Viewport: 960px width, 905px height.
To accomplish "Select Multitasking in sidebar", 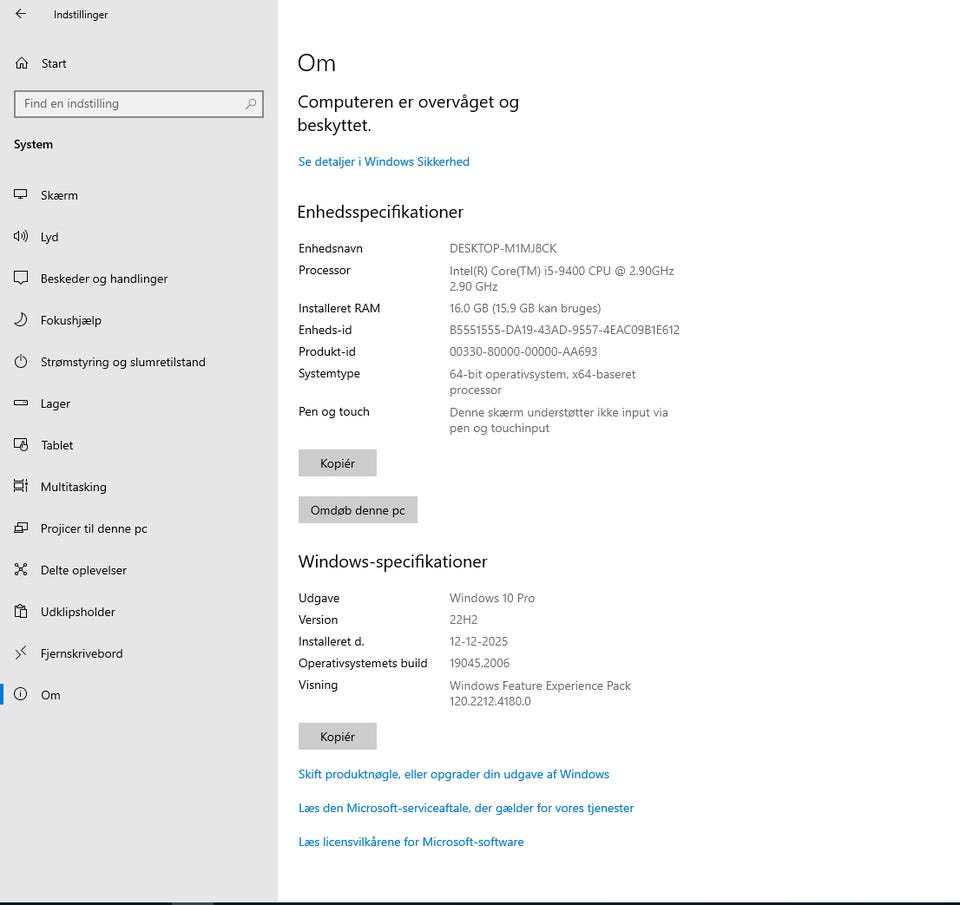I will click(138, 487).
